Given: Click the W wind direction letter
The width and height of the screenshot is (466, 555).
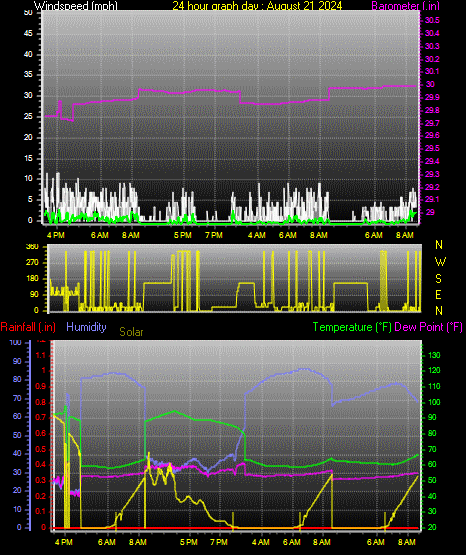Looking at the screenshot, I should tap(440, 262).
